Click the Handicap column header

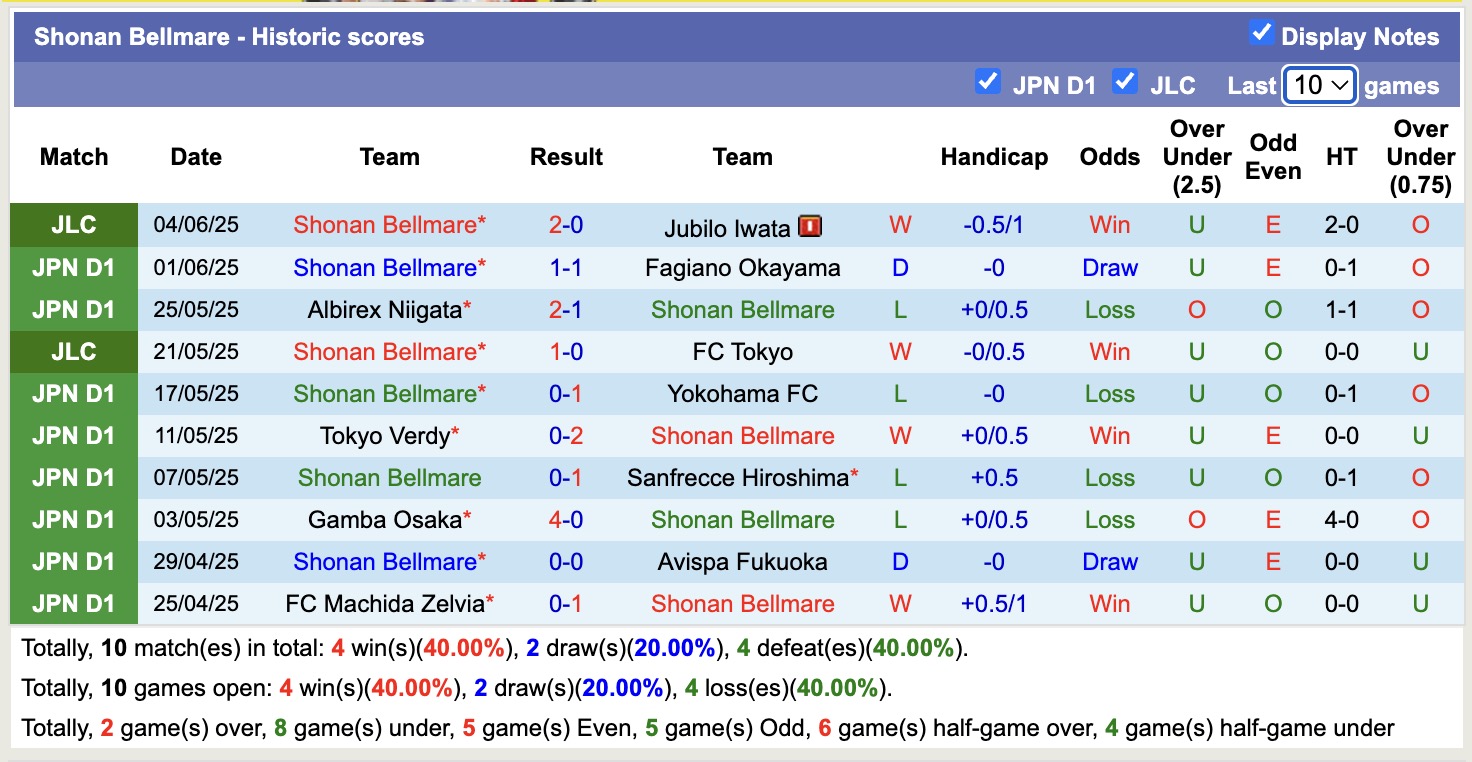pyautogui.click(x=994, y=157)
